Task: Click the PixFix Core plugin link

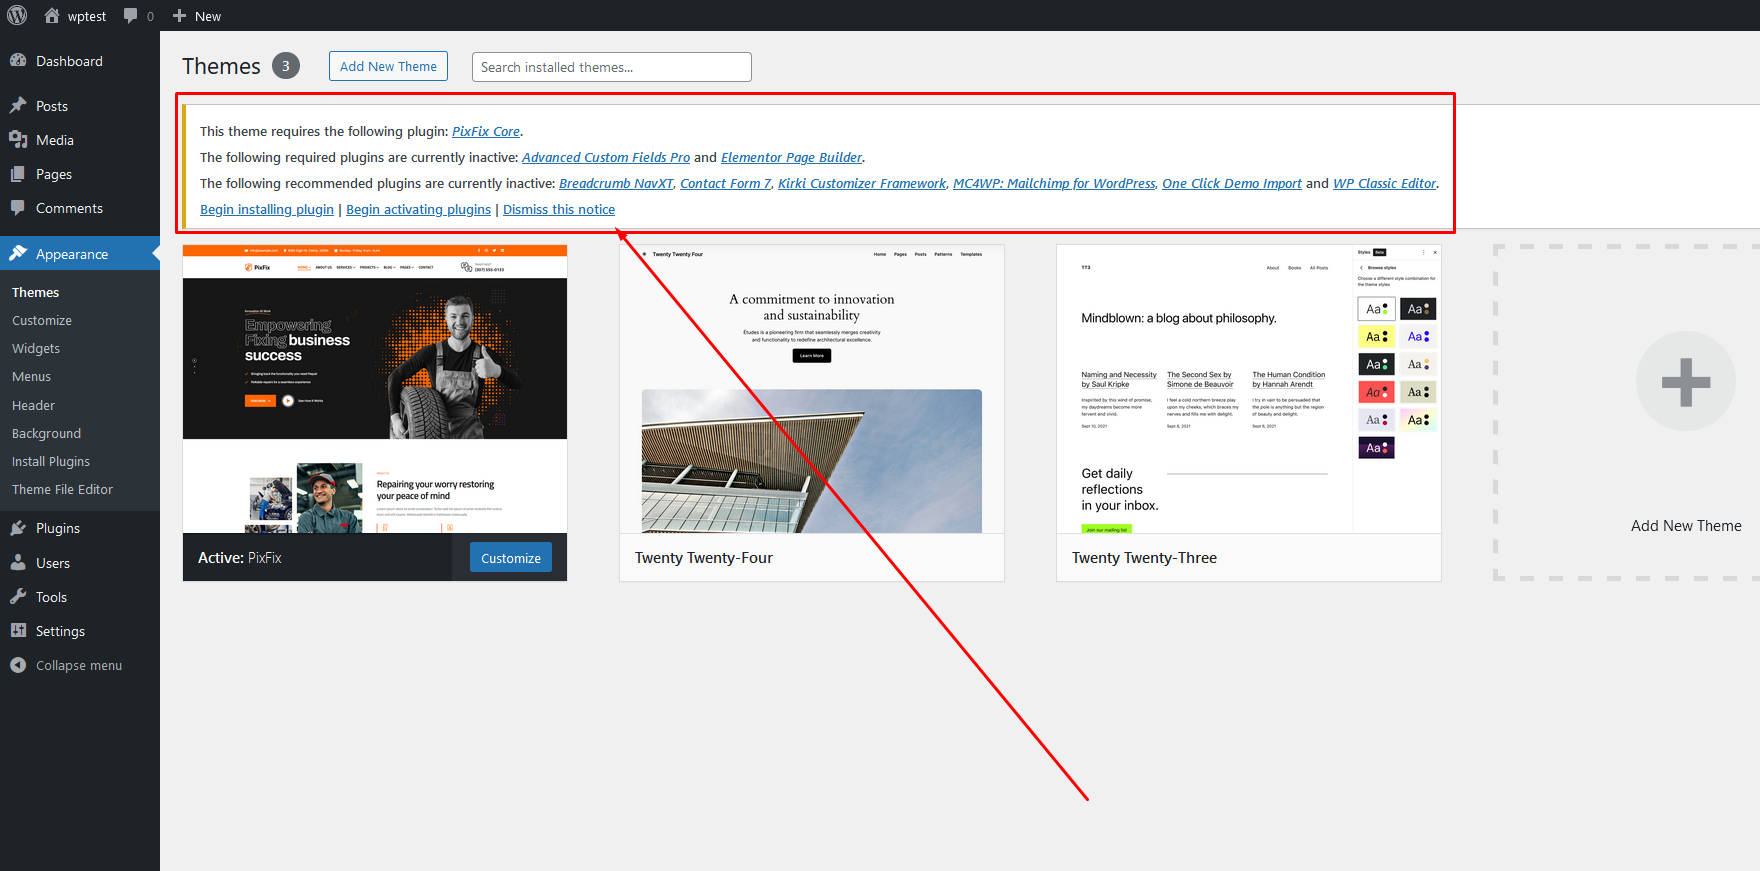Action: [x=486, y=131]
